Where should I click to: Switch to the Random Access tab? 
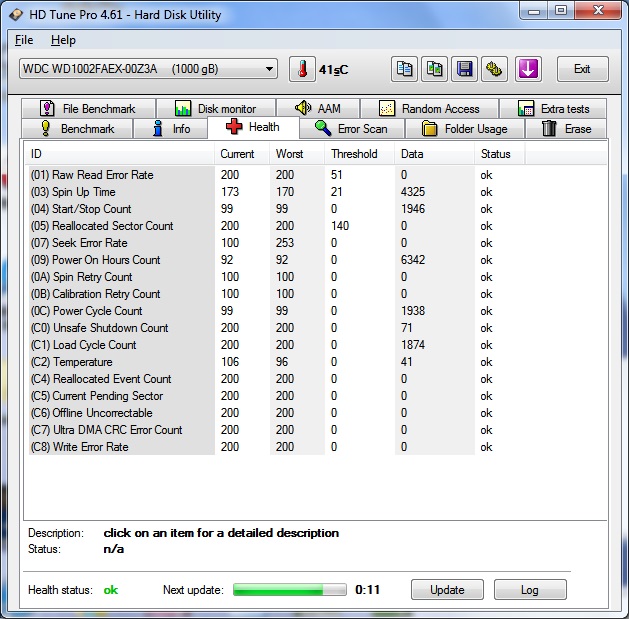click(x=429, y=108)
